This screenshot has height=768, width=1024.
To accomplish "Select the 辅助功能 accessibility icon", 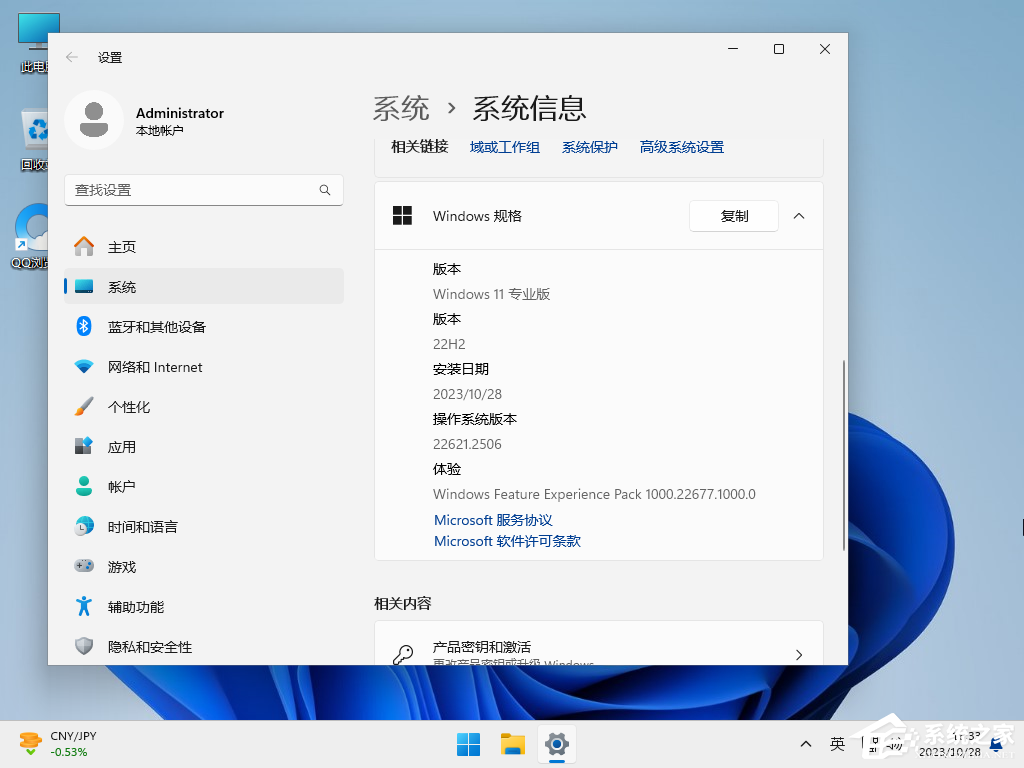I will (84, 606).
